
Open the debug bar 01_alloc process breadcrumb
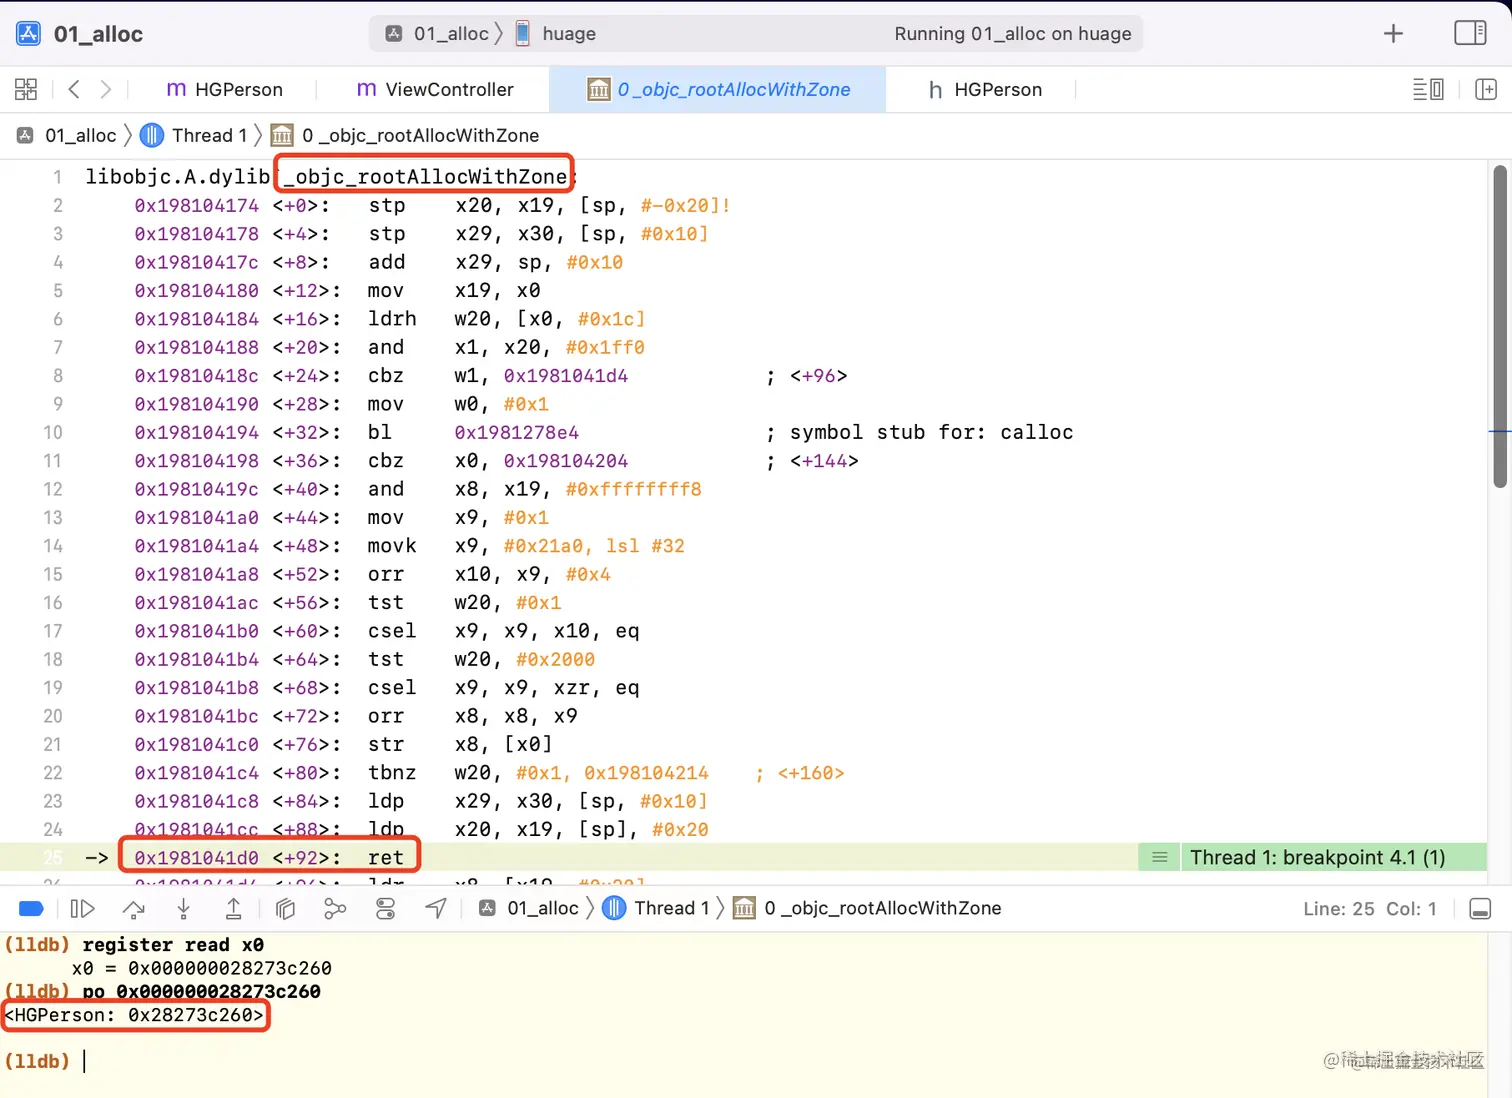click(529, 908)
